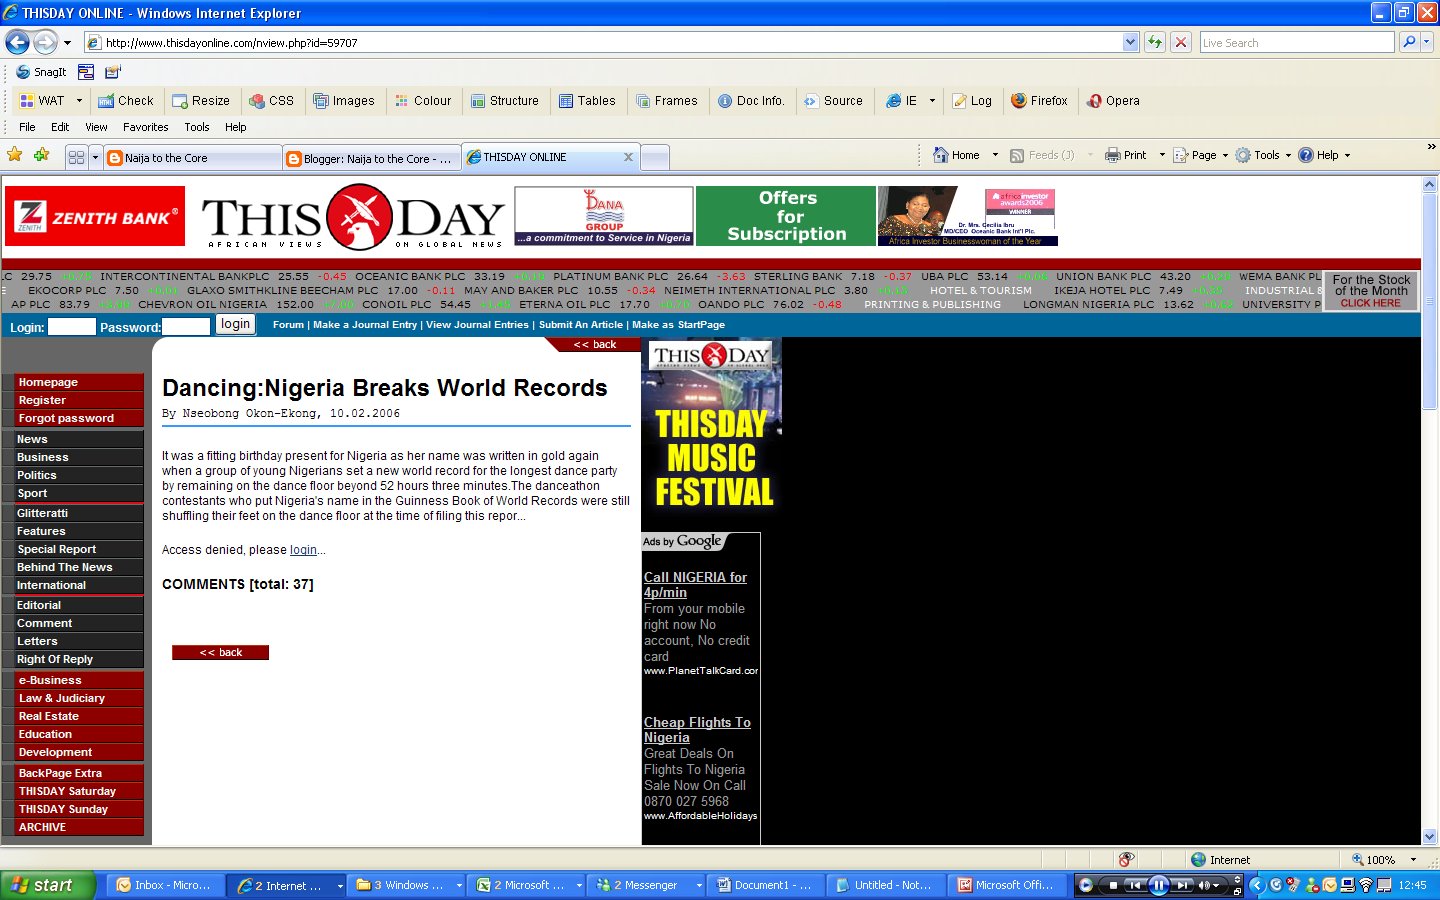Viewport: 1440px width, 900px height.
Task: Click the Submit An Article link
Action: [x=580, y=325]
